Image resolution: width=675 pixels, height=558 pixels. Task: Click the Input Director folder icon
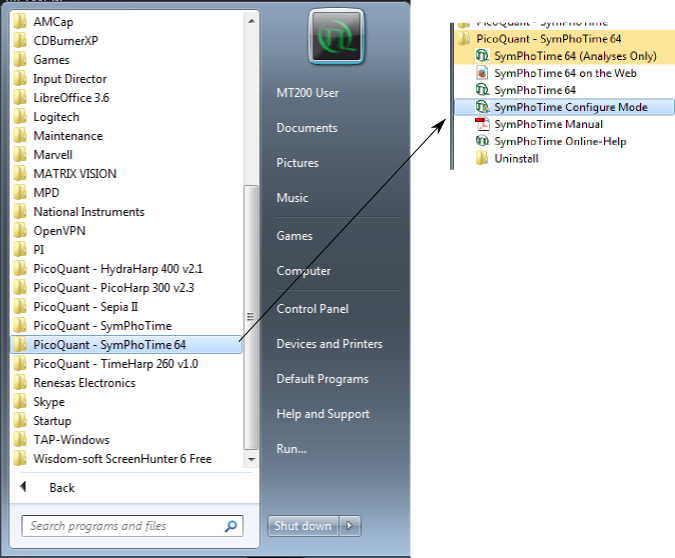[20, 78]
